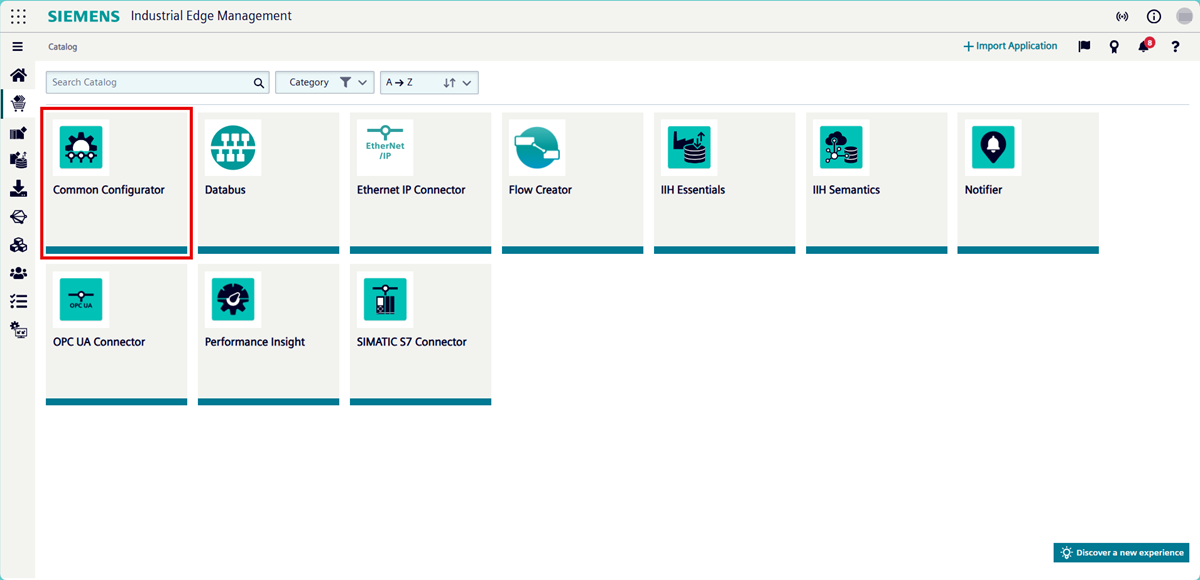Open the A → Z sort dropdown
This screenshot has height=580, width=1200.
pos(429,83)
